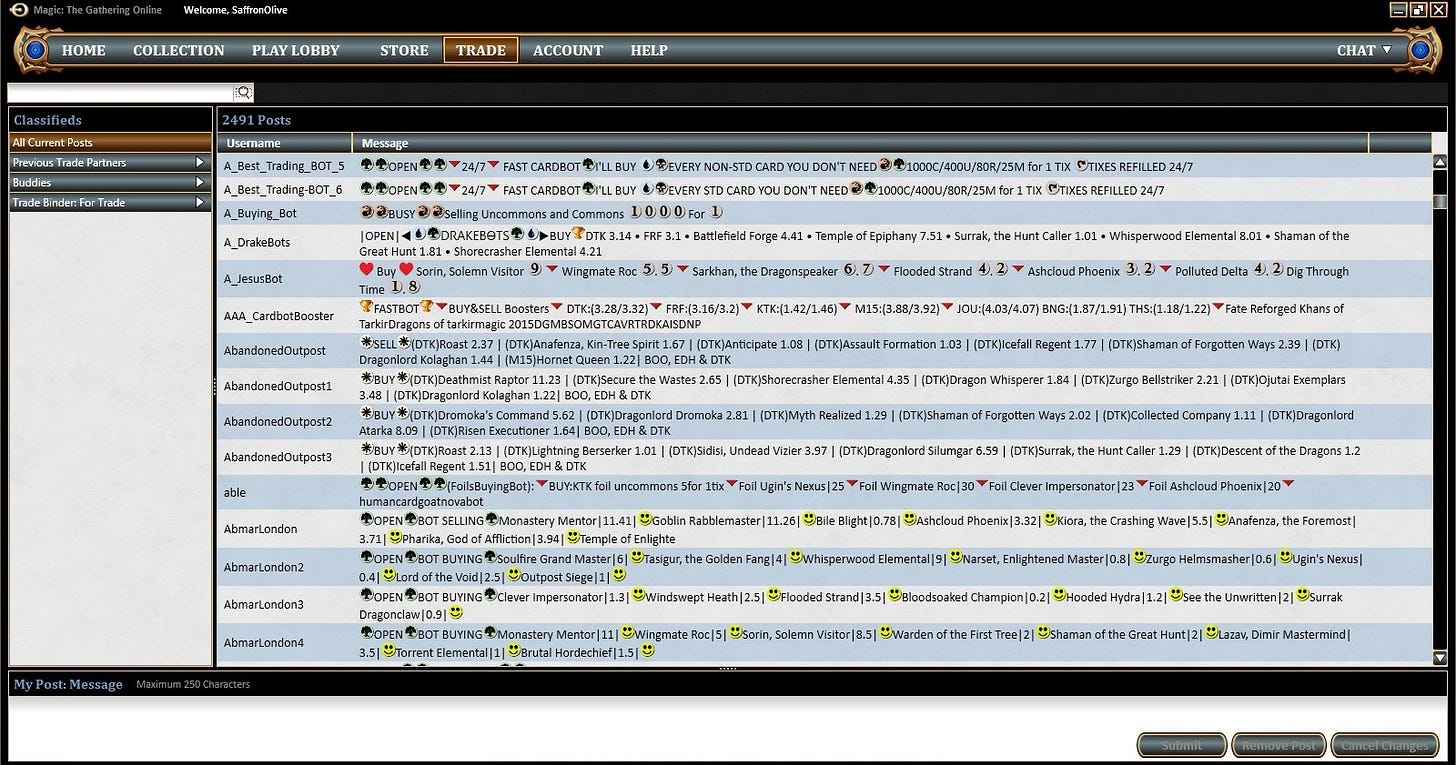1456x765 pixels.
Task: Select the AbmarLondon3 username
Action: pos(264,604)
